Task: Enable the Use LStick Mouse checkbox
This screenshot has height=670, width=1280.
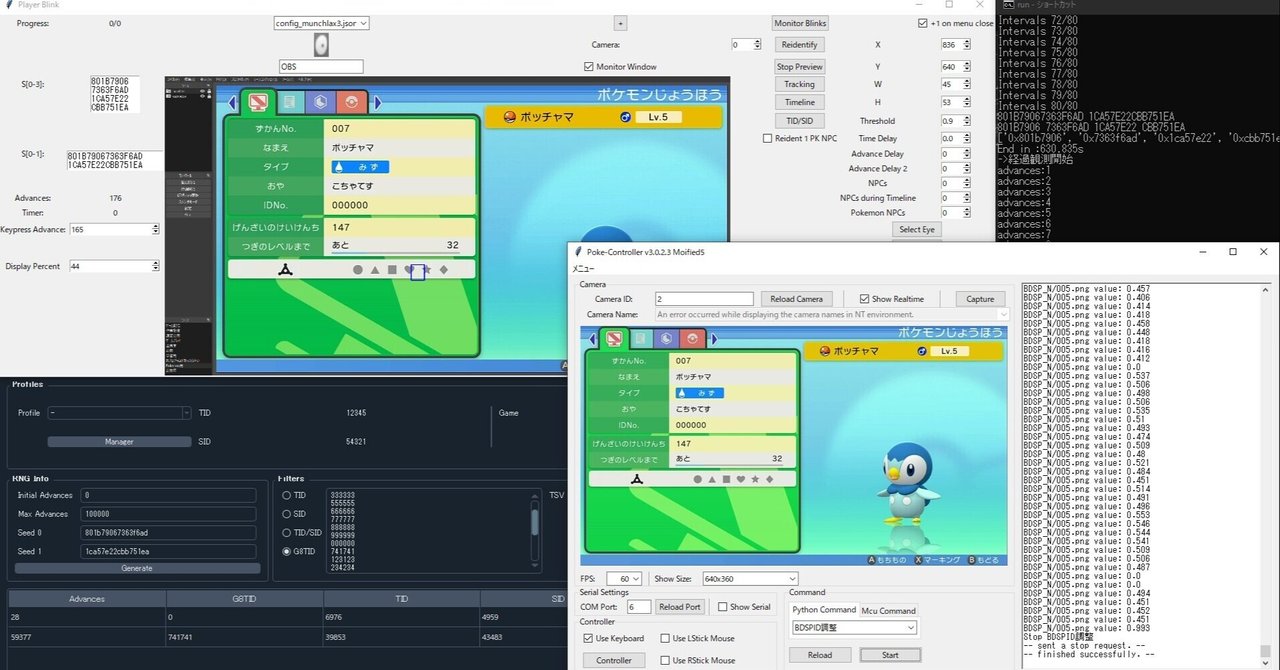Action: coord(667,638)
